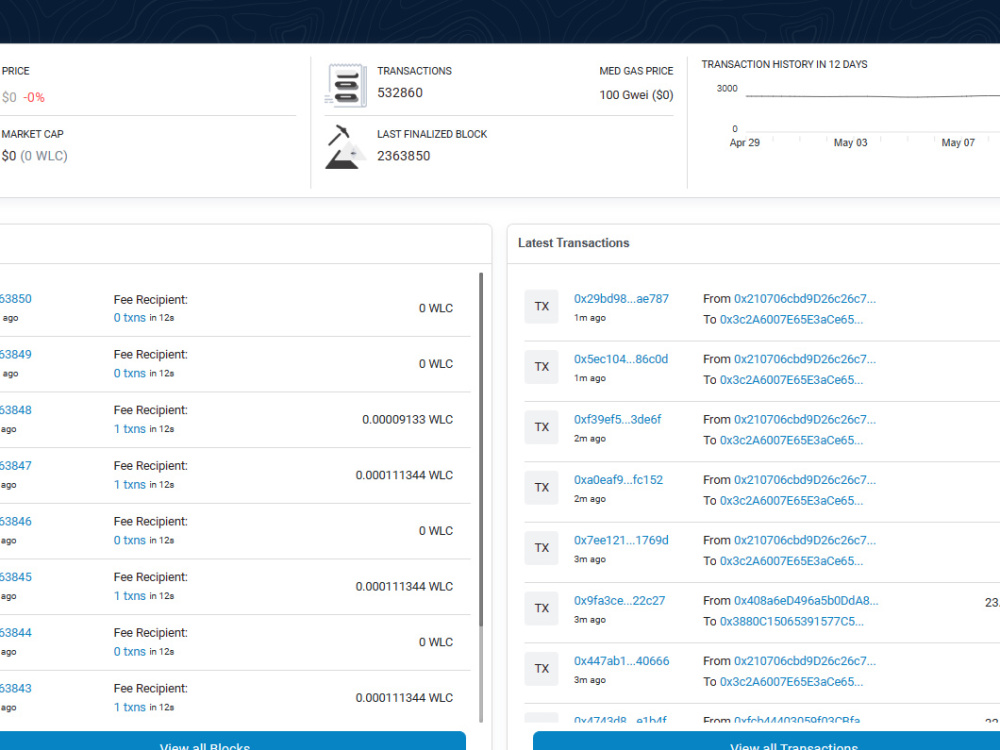Click TX badge for 0xa0eaf9...fc152
1000x750 pixels.
[x=541, y=488]
